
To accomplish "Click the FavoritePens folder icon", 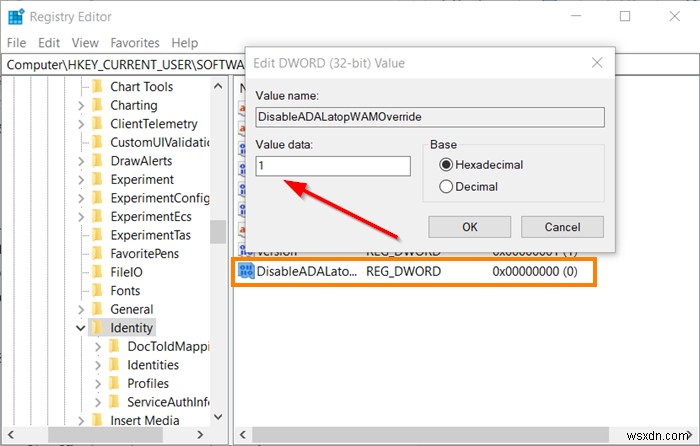I will 97,254.
